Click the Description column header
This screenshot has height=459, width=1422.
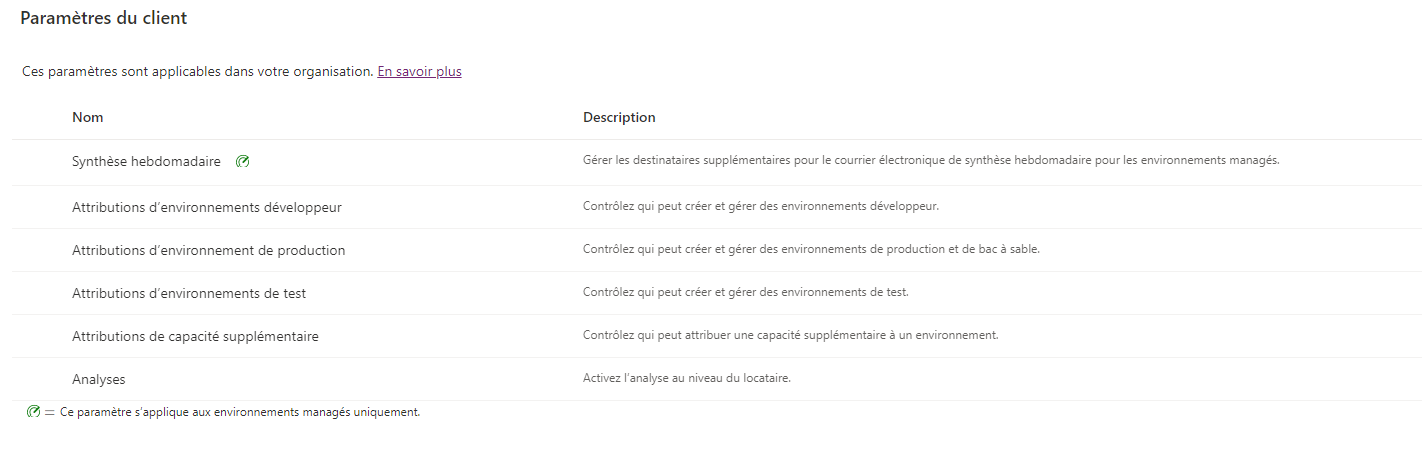click(619, 117)
